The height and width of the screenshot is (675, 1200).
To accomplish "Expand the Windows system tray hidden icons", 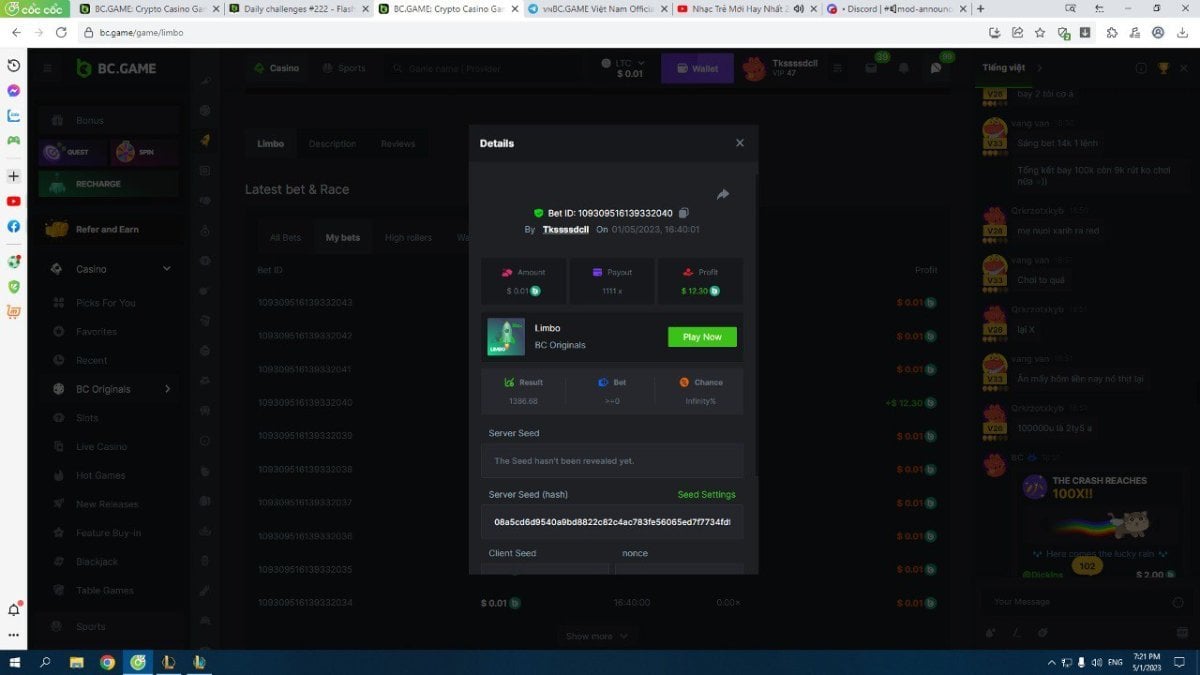I will pos(1051,662).
